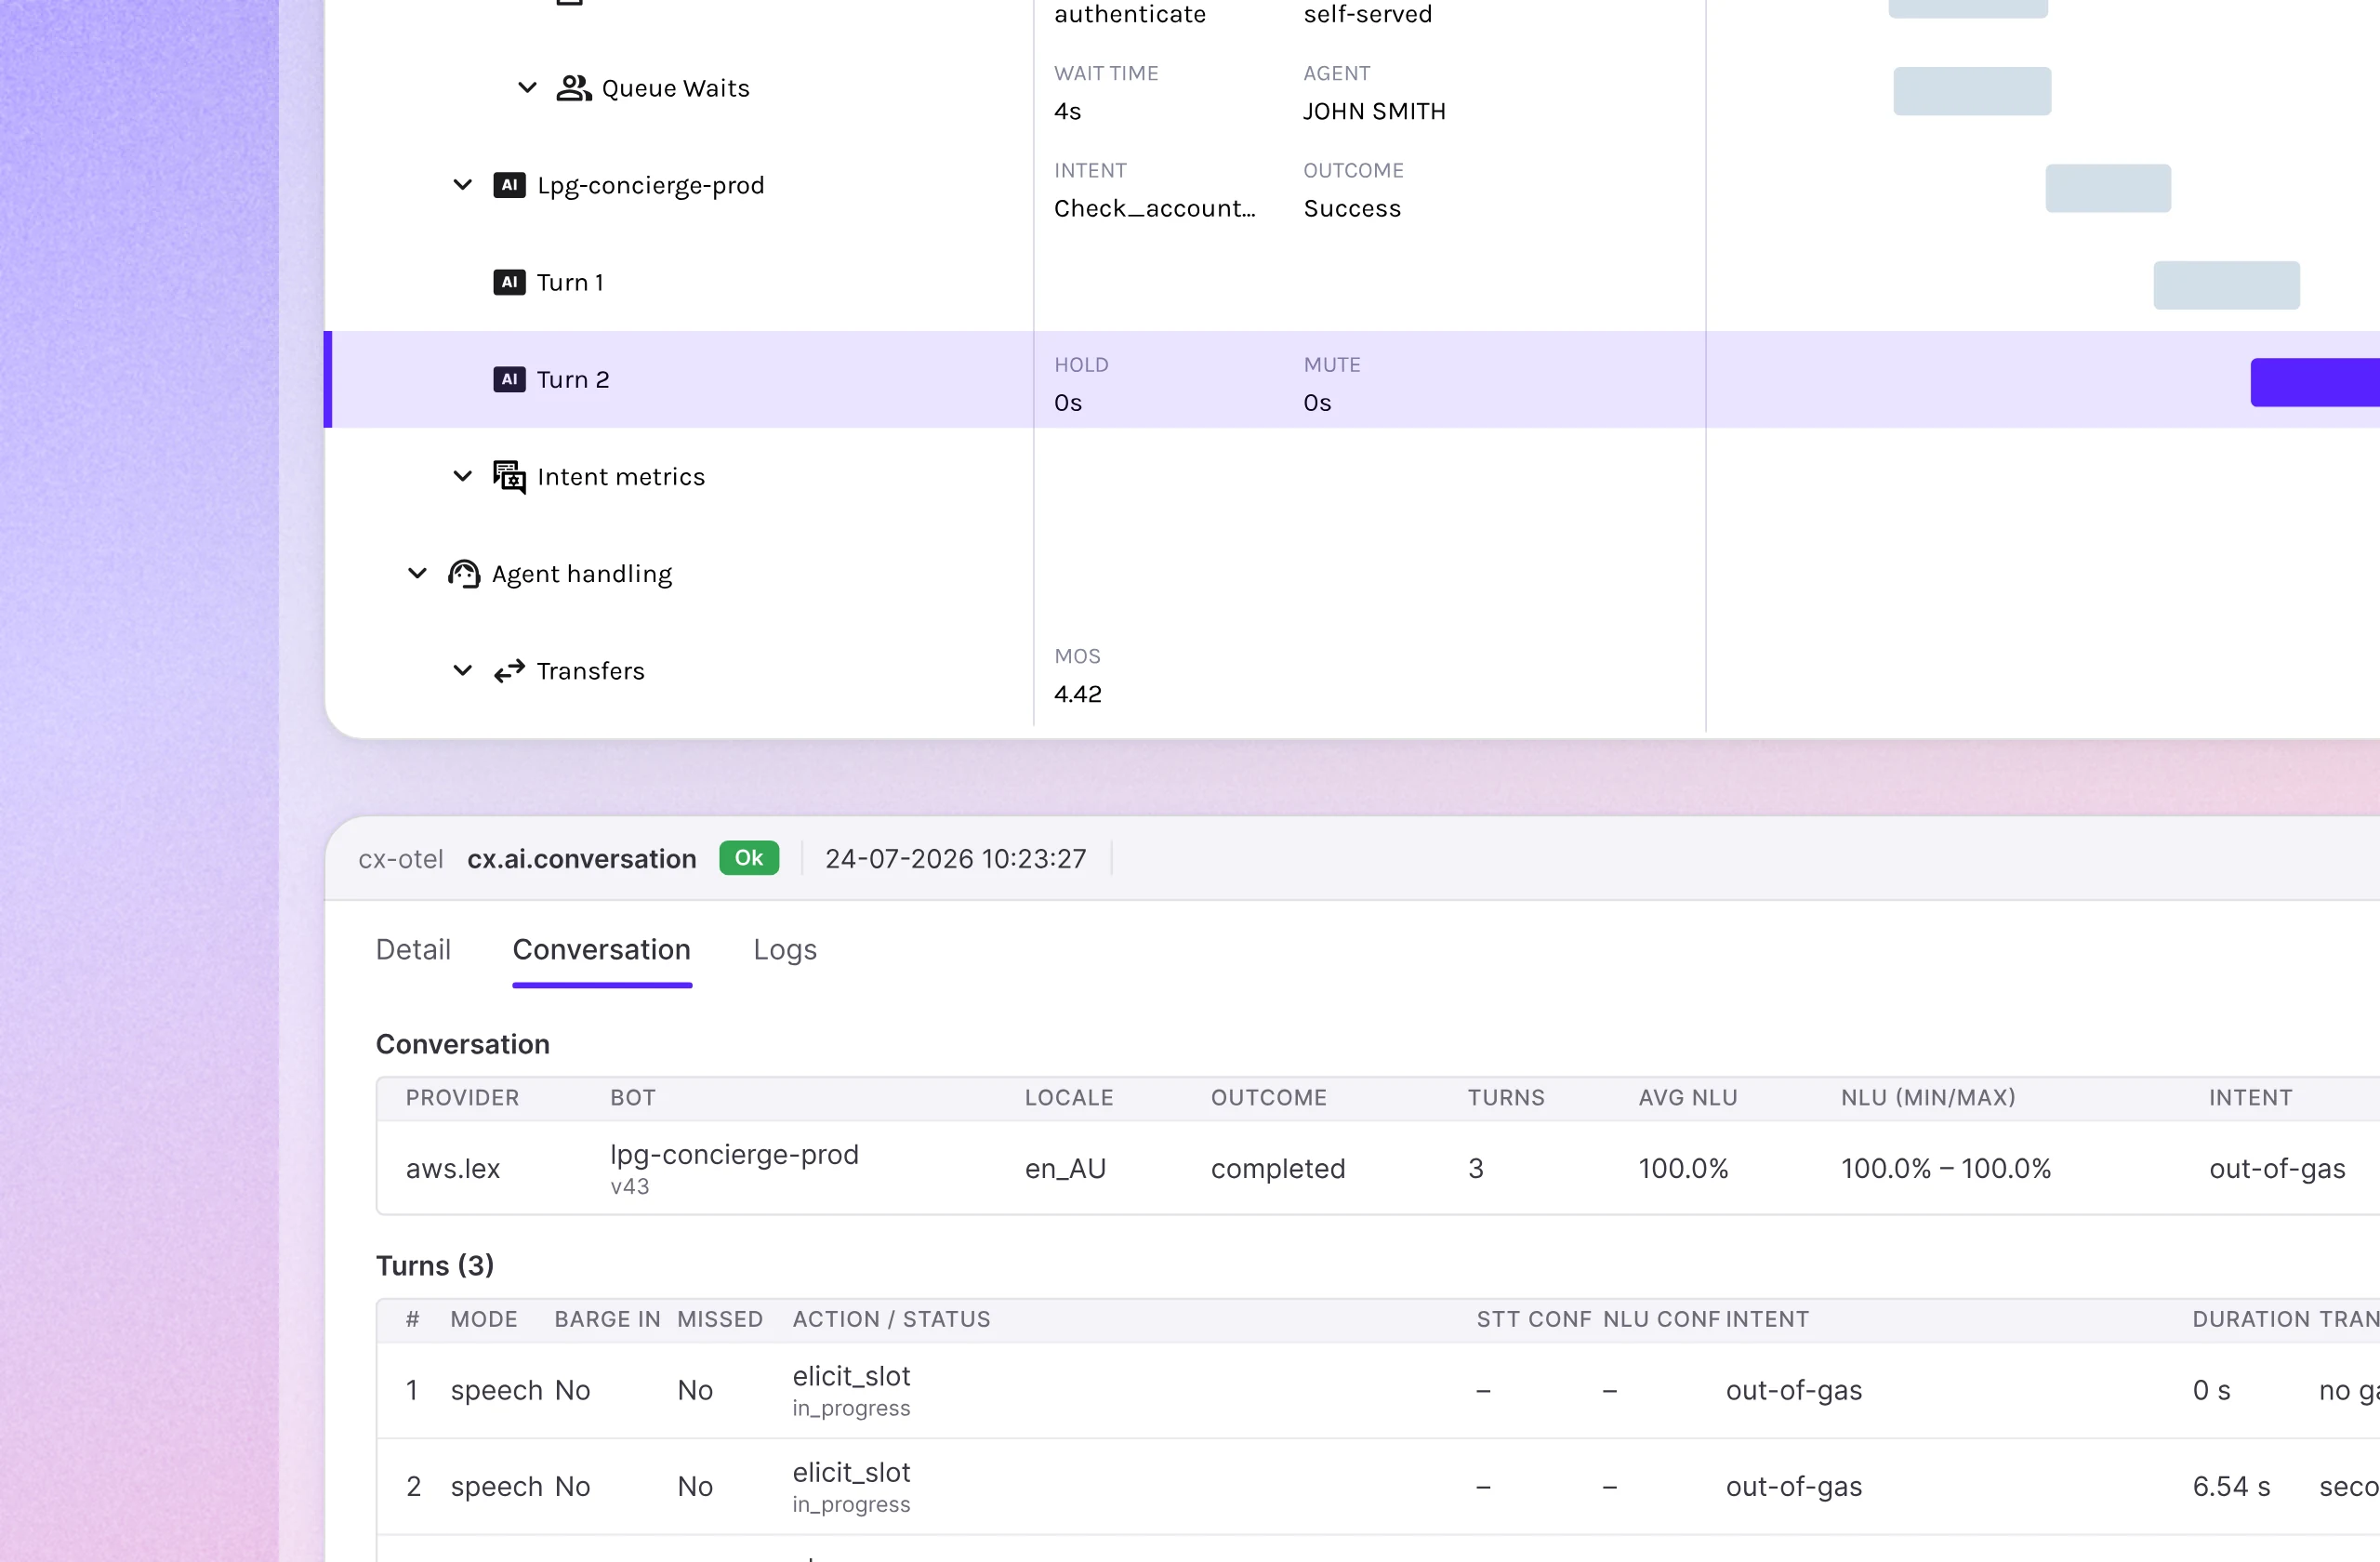This screenshot has height=1562, width=2380.
Task: Click the Transfers arrows icon
Action: [x=509, y=670]
